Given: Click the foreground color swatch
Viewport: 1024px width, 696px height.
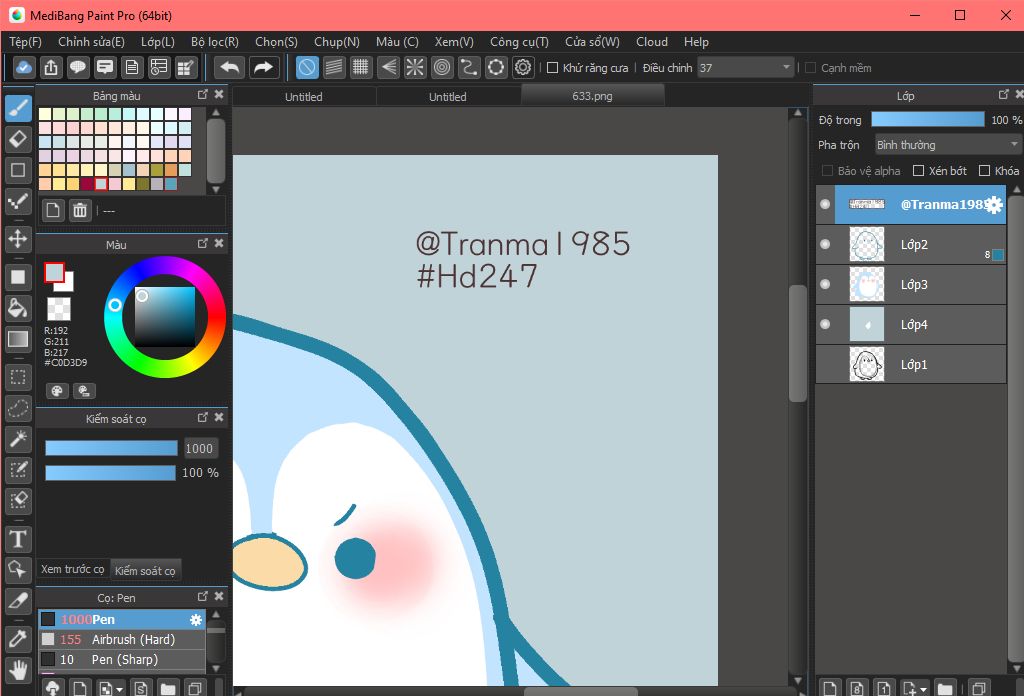Looking at the screenshot, I should (54, 272).
